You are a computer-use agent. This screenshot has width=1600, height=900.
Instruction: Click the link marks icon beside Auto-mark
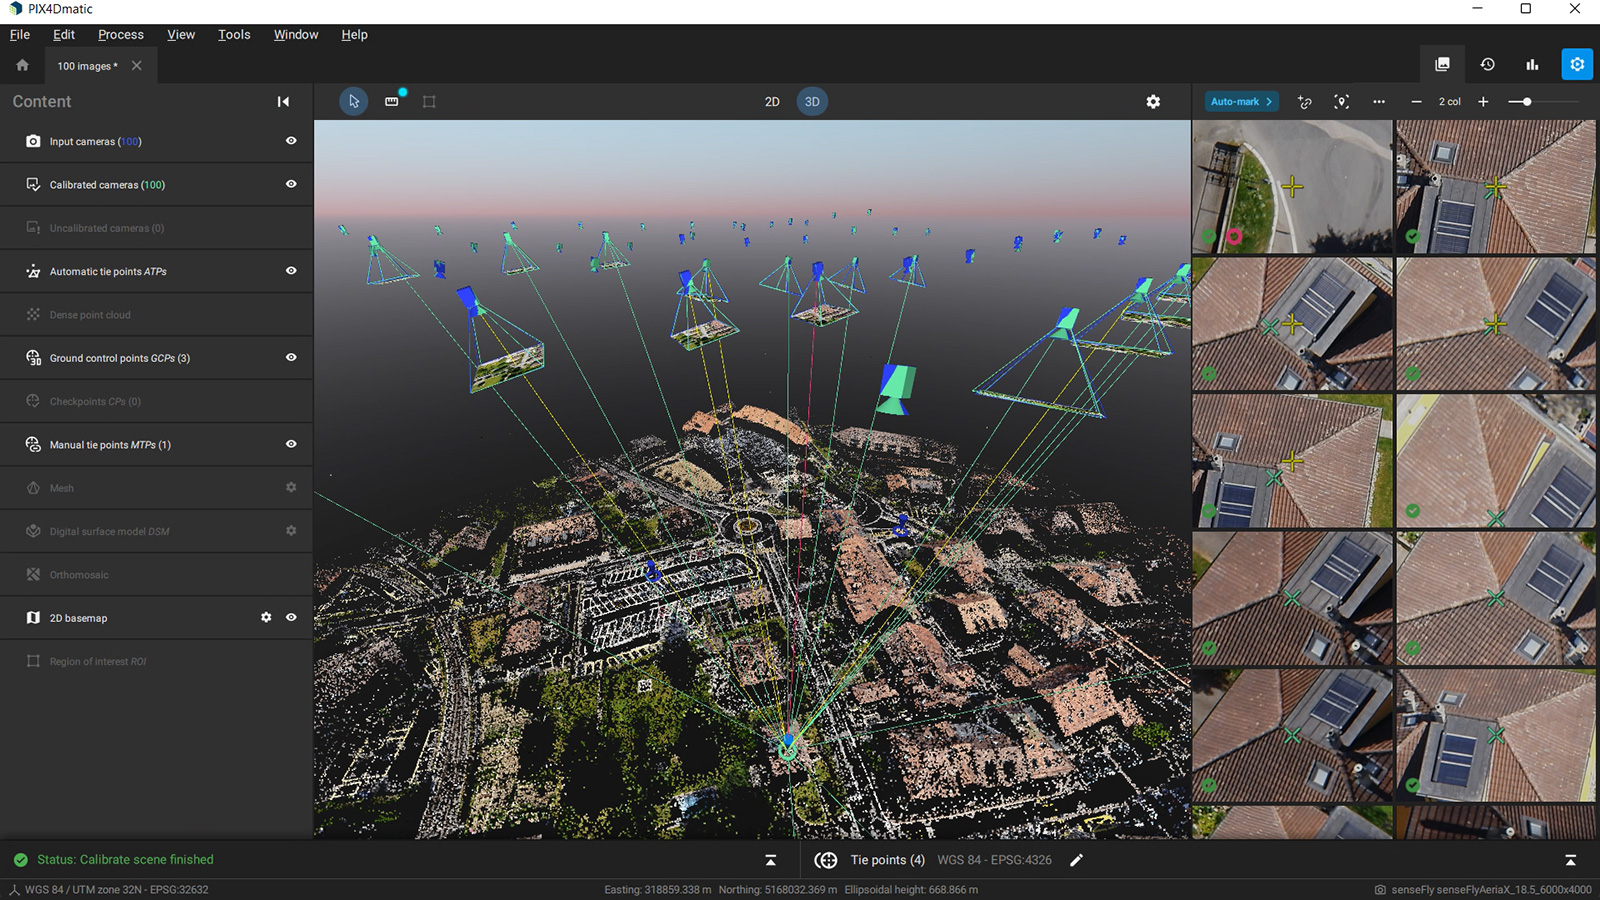click(x=1304, y=101)
